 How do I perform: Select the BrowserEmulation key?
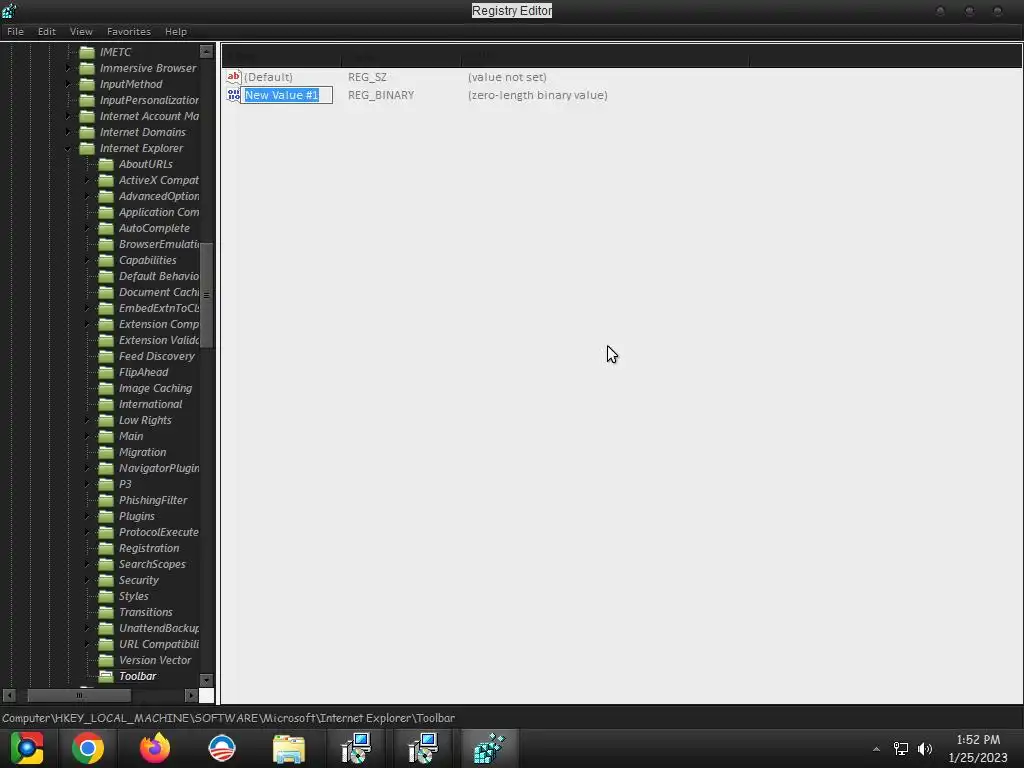coord(159,244)
